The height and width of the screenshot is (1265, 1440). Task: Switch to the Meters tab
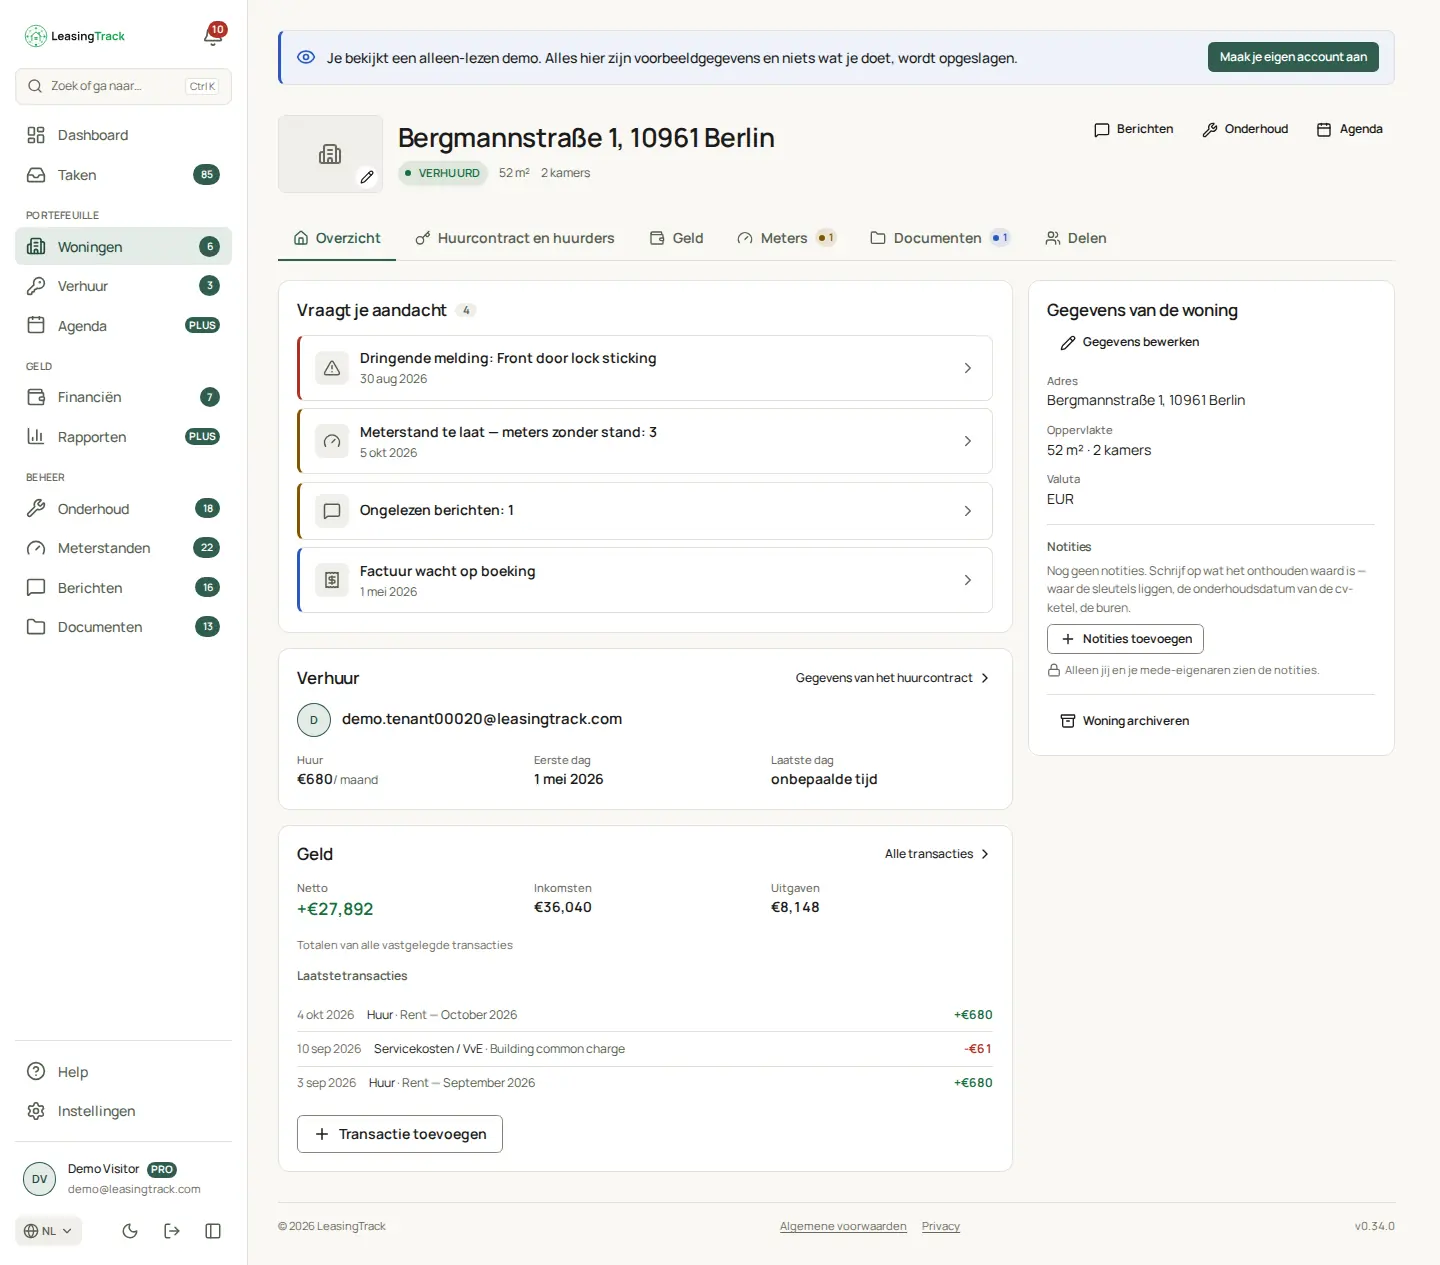click(x=786, y=238)
